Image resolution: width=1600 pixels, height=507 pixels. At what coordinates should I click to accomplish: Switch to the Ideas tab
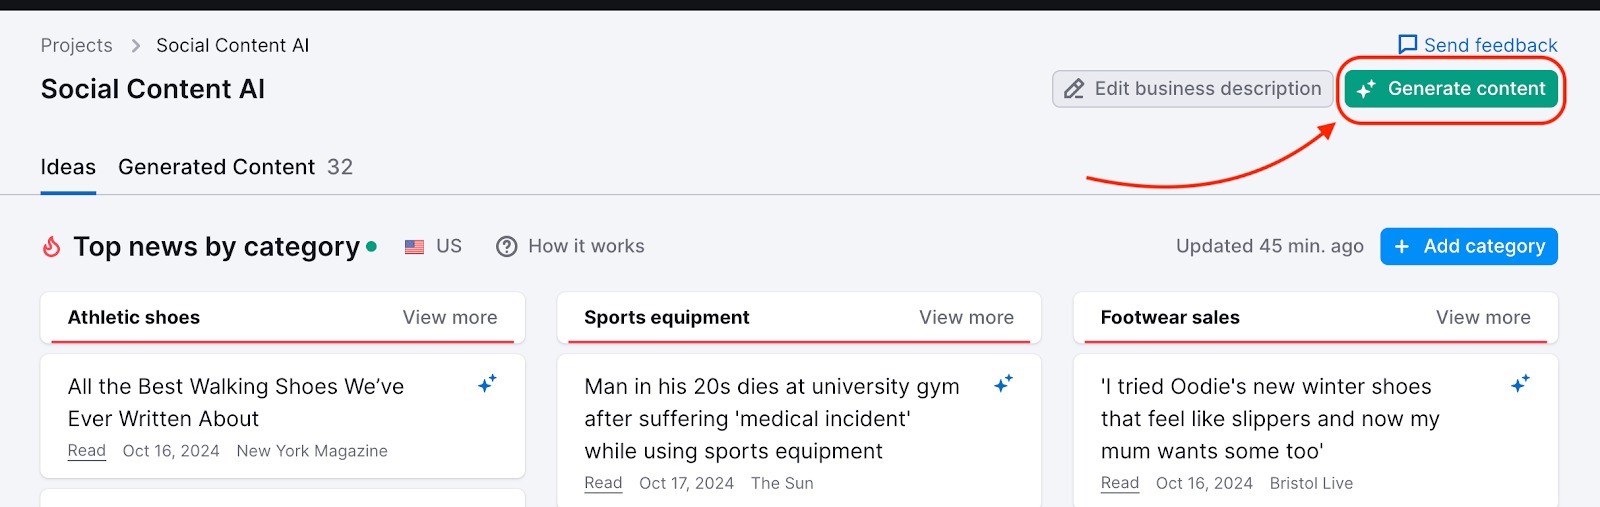(x=68, y=167)
